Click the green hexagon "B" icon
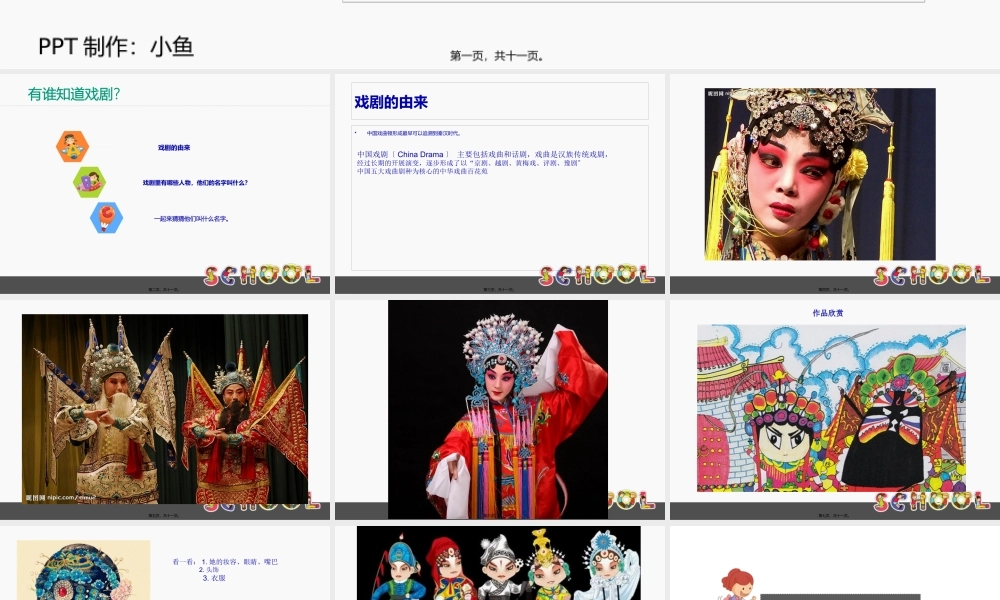Screen dimensions: 1000x600 [x=90, y=181]
